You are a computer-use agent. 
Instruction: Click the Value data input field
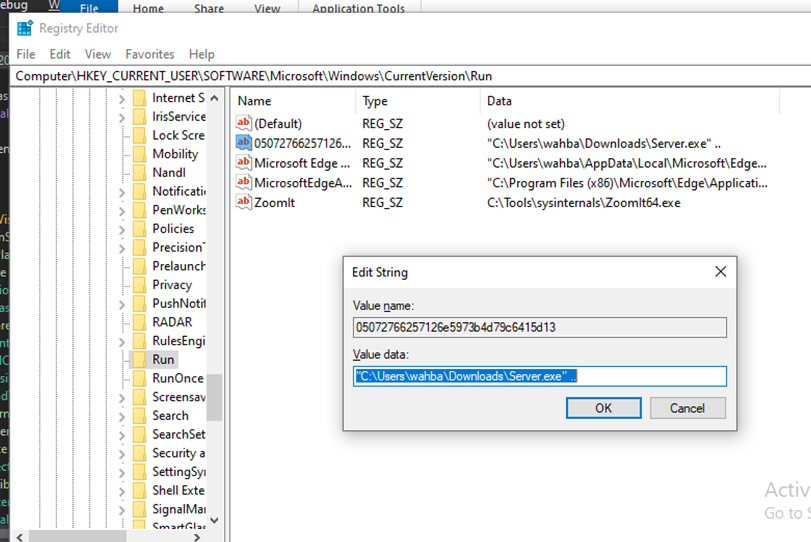[539, 376]
